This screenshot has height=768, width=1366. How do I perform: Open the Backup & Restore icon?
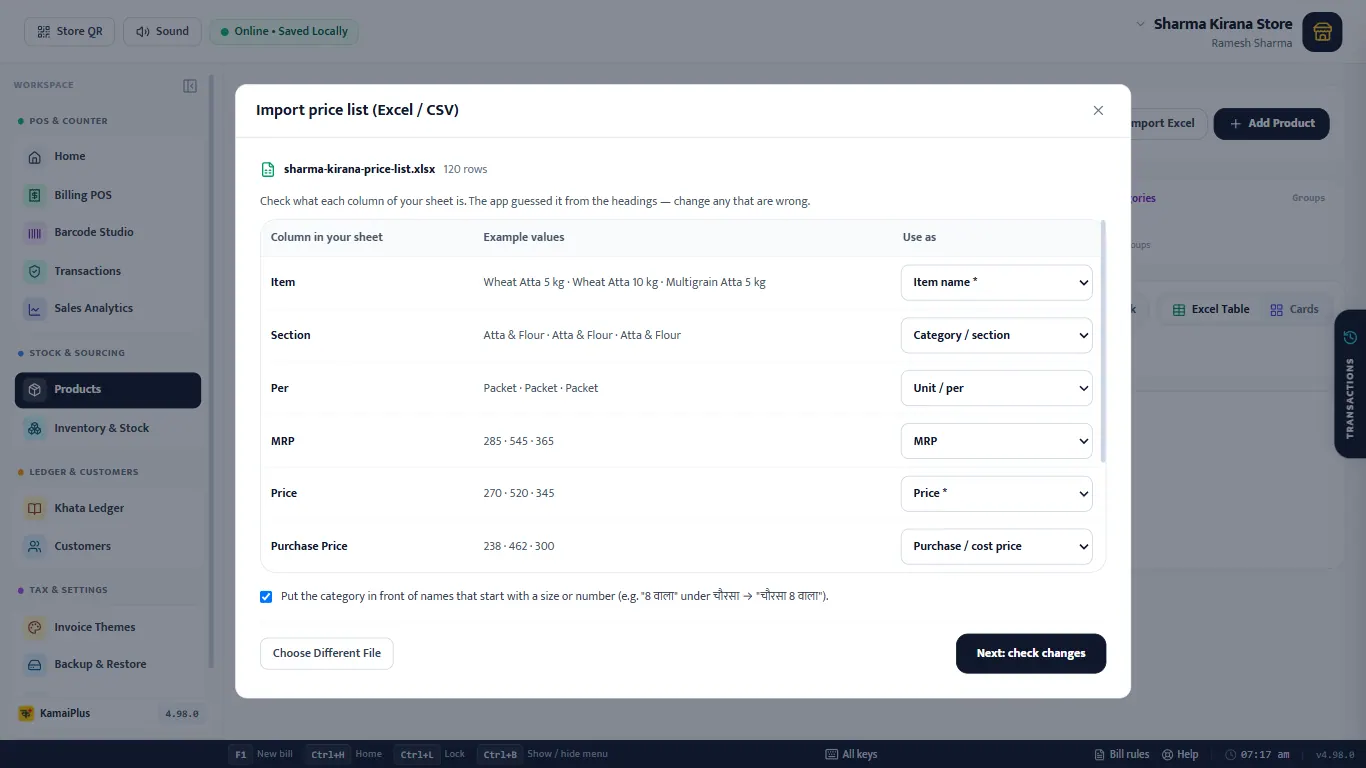(35, 664)
